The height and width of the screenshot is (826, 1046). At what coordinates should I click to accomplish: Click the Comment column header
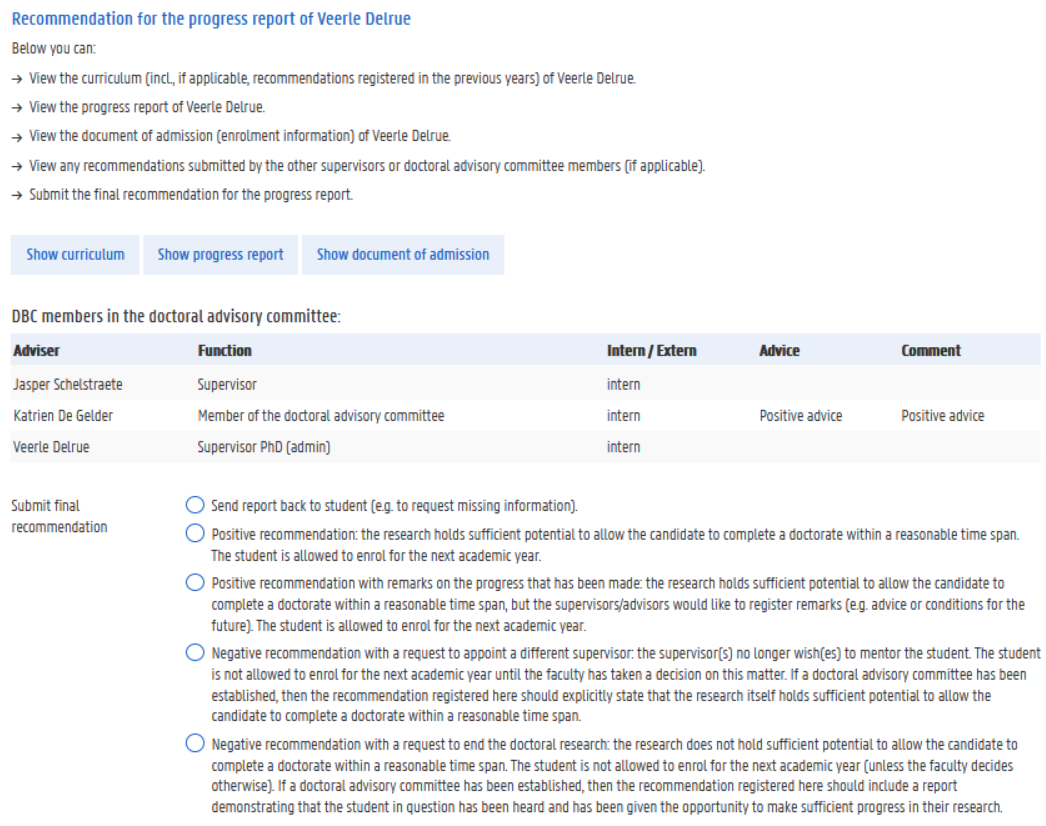[930, 351]
